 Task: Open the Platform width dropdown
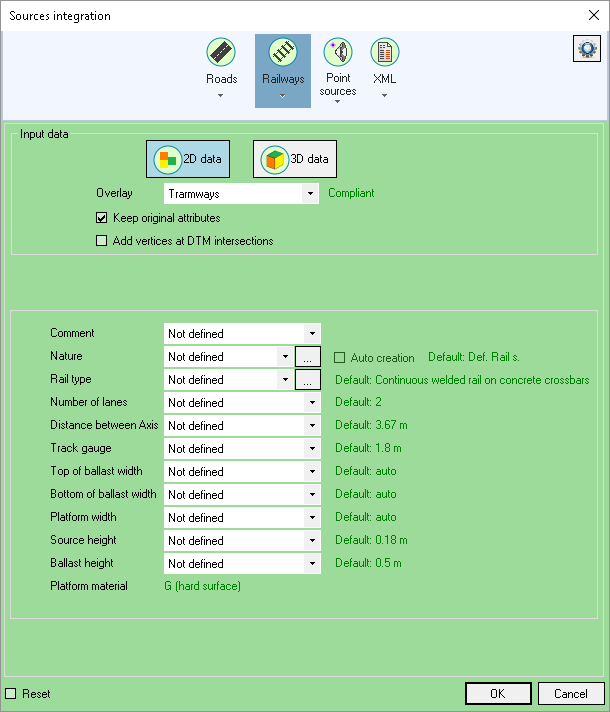[242, 518]
